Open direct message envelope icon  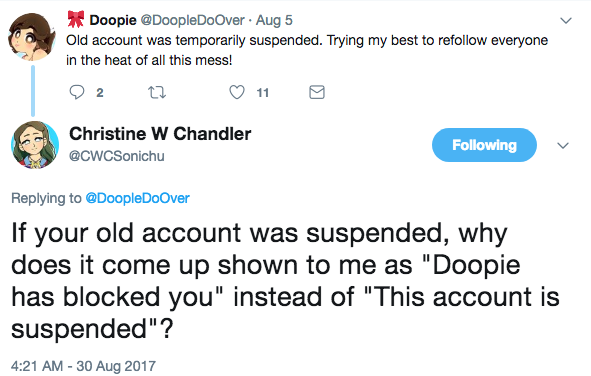317,92
